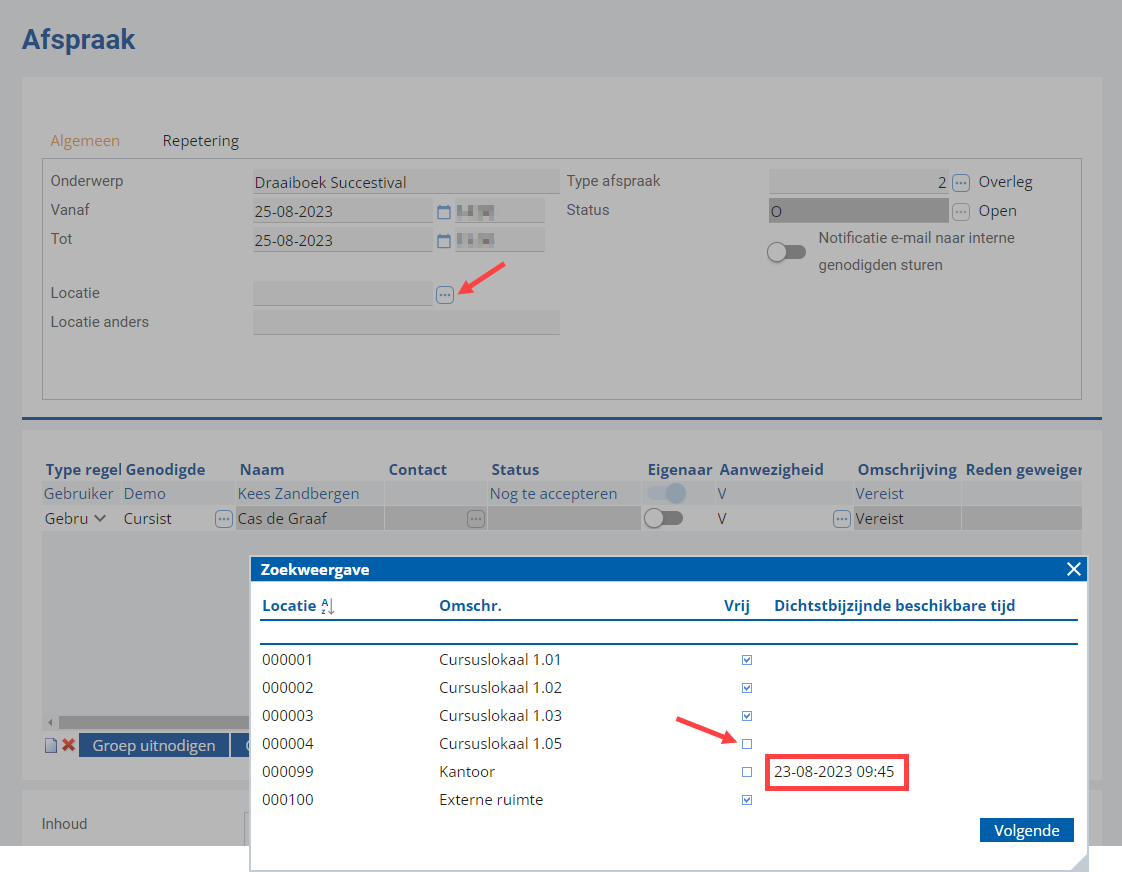
Task: Open the Locatie lookup ellipsis button
Action: coord(444,295)
